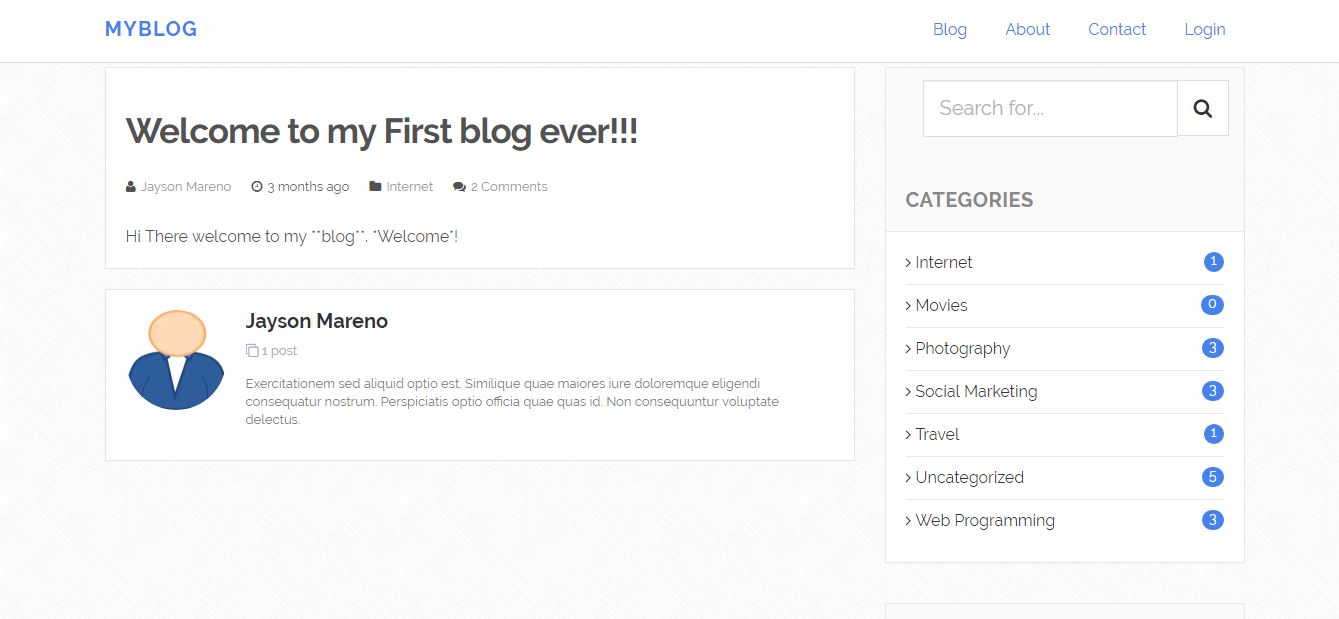Click the posts icon beside "1 post"

251,351
